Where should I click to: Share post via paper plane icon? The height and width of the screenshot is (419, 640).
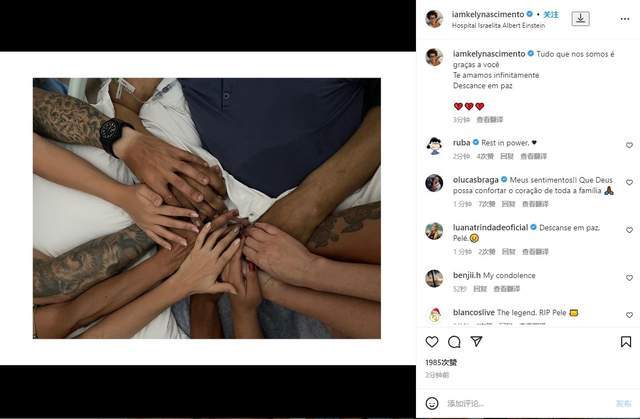pos(476,341)
